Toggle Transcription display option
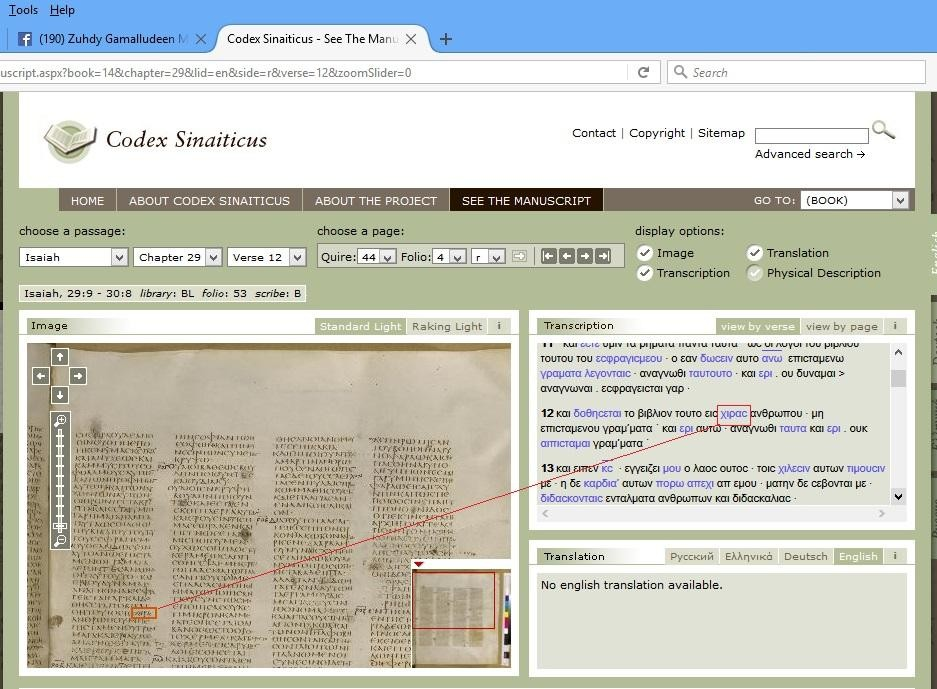This screenshot has width=937, height=689. pyautogui.click(x=644, y=273)
